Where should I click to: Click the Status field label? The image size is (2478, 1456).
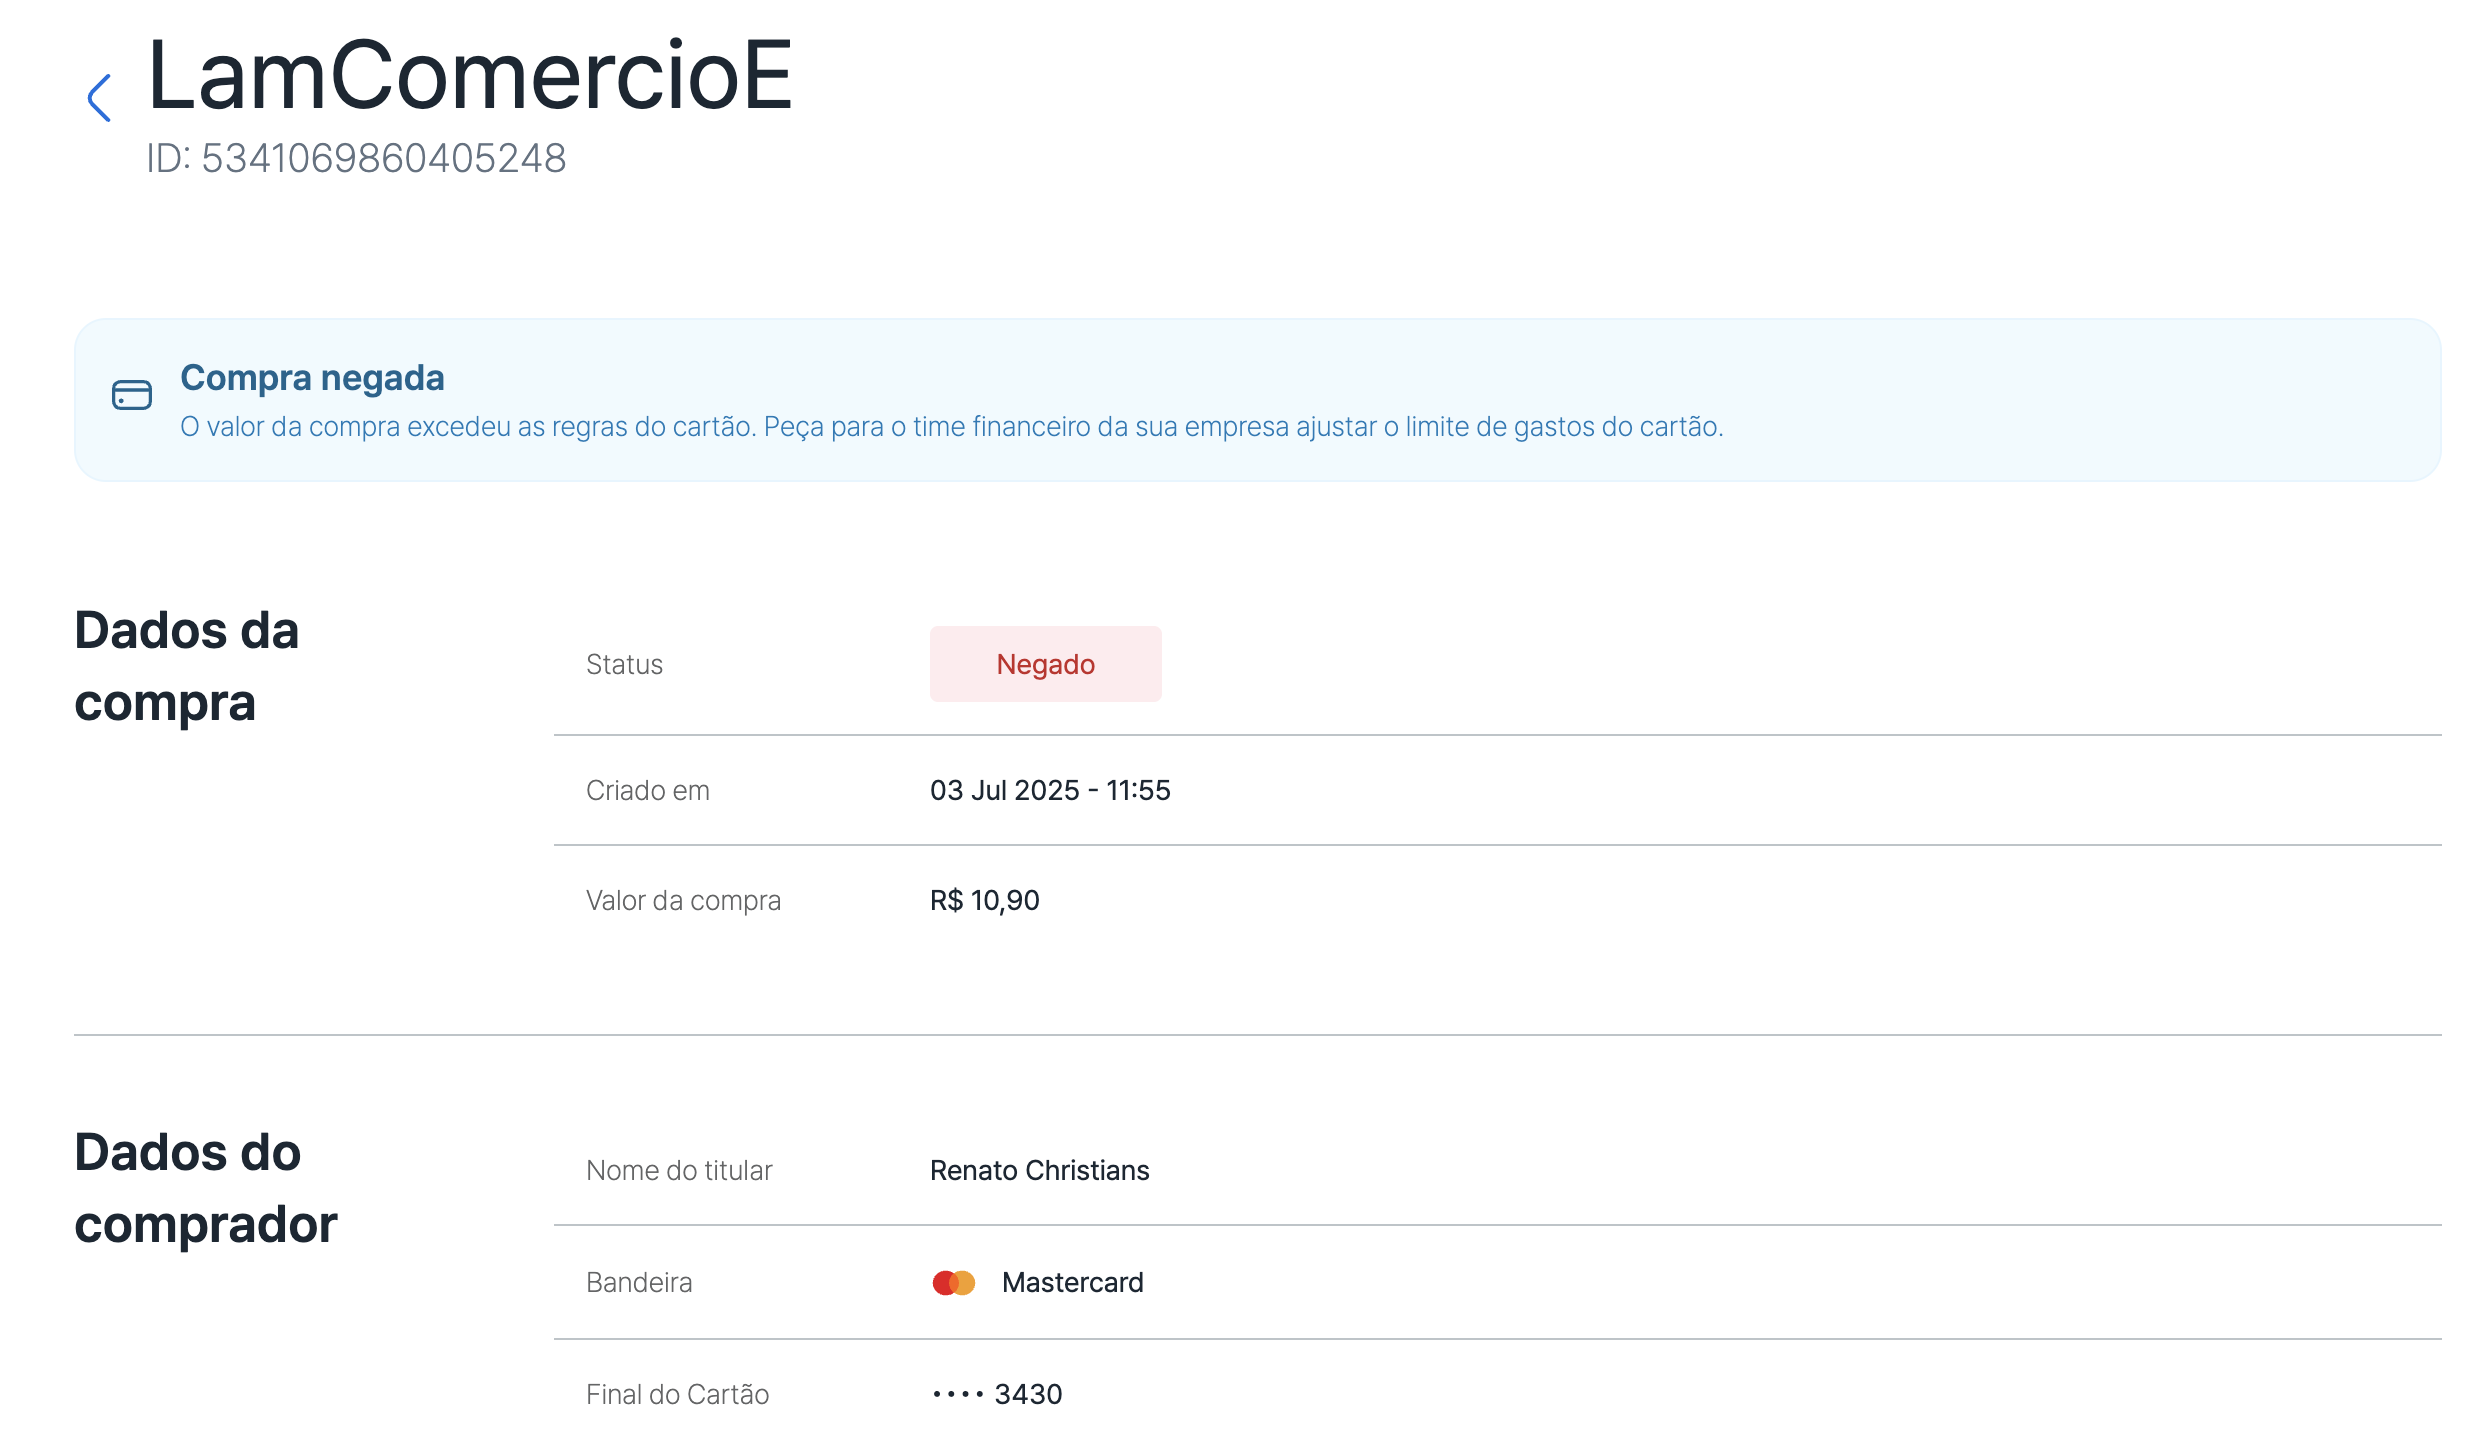click(624, 664)
